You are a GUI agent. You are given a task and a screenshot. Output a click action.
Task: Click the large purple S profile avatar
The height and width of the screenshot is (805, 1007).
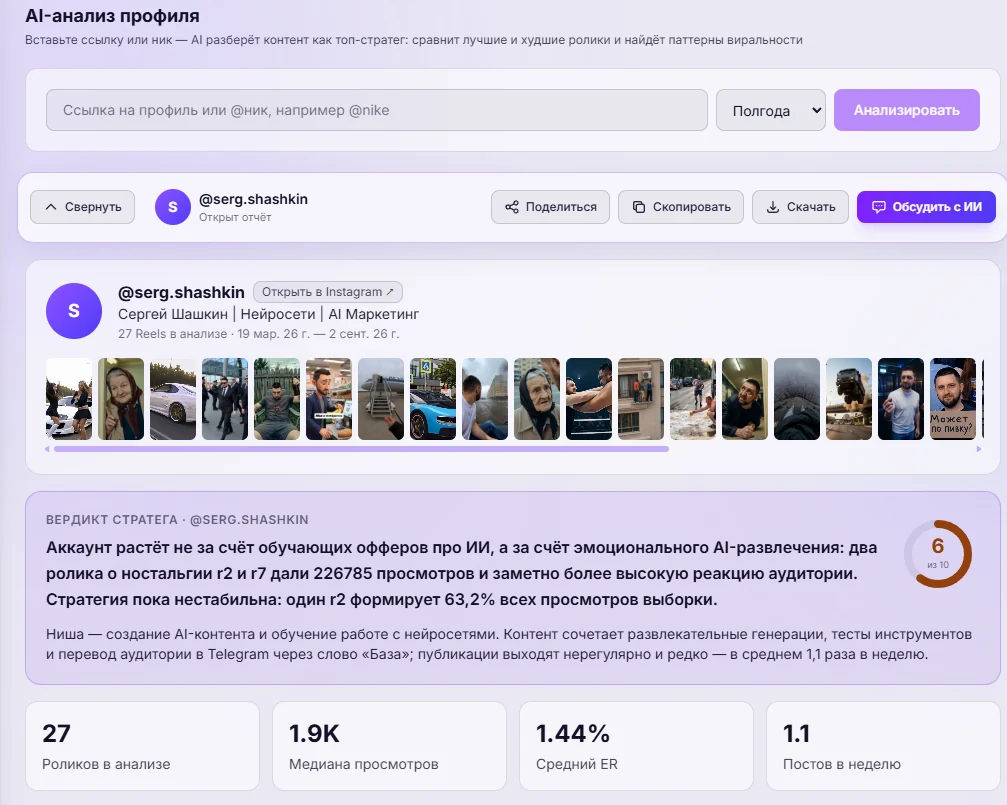pos(74,311)
